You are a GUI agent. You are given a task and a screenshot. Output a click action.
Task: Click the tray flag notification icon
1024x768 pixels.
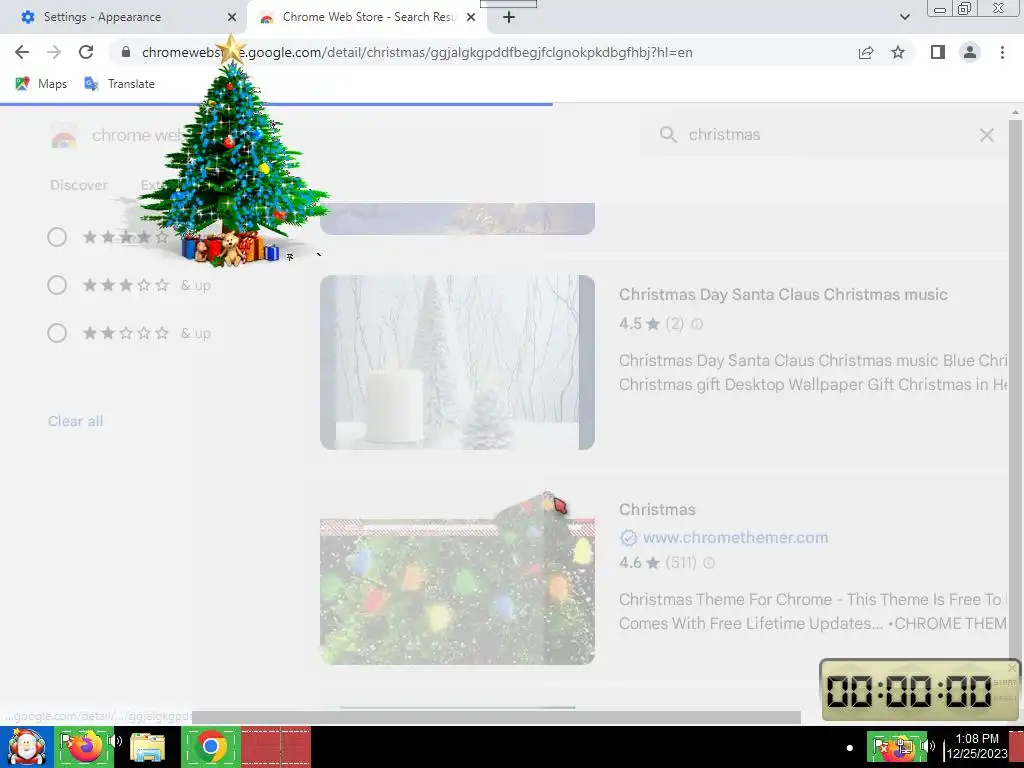881,746
